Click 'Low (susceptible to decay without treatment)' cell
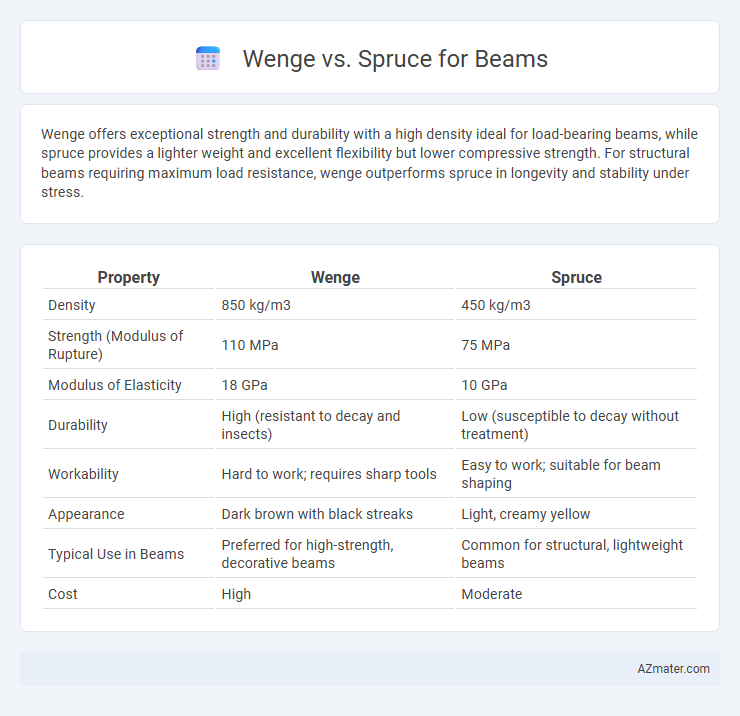The width and height of the screenshot is (740, 716). [570, 425]
